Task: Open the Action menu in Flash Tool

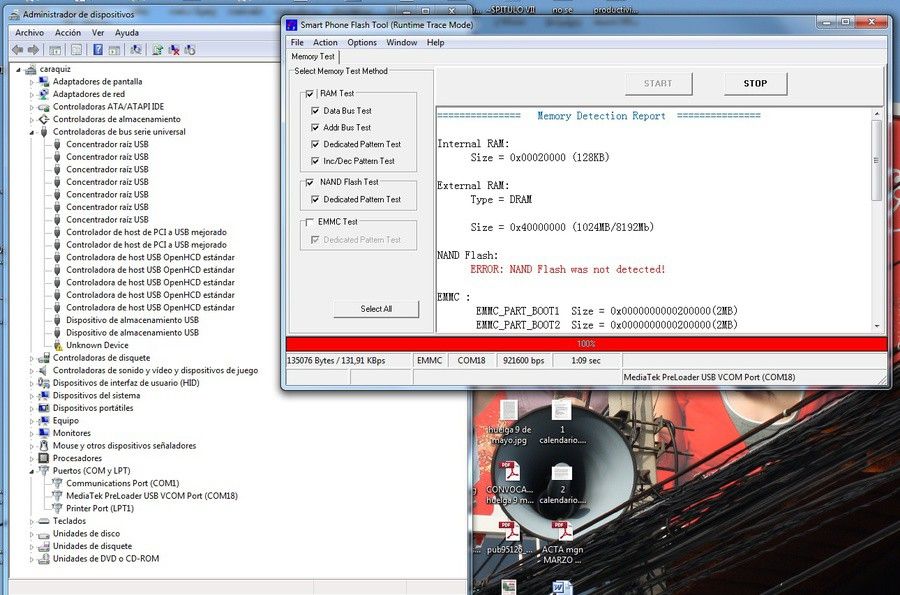Action: pos(325,42)
